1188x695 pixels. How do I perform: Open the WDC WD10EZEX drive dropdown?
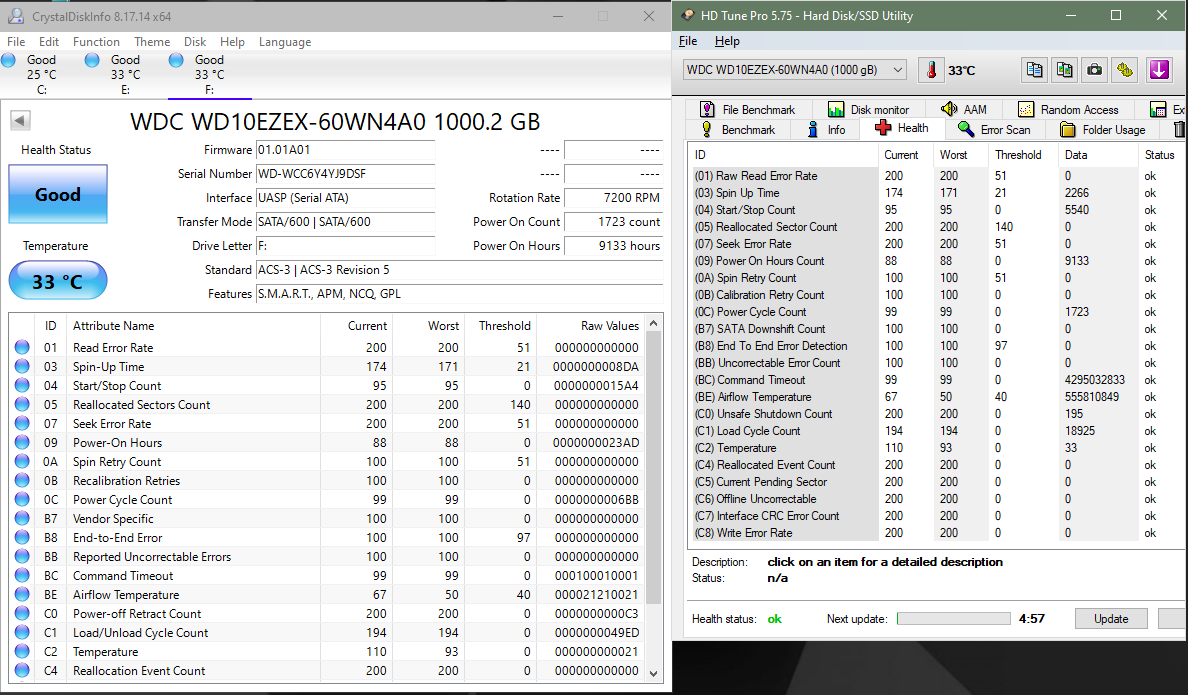click(794, 70)
